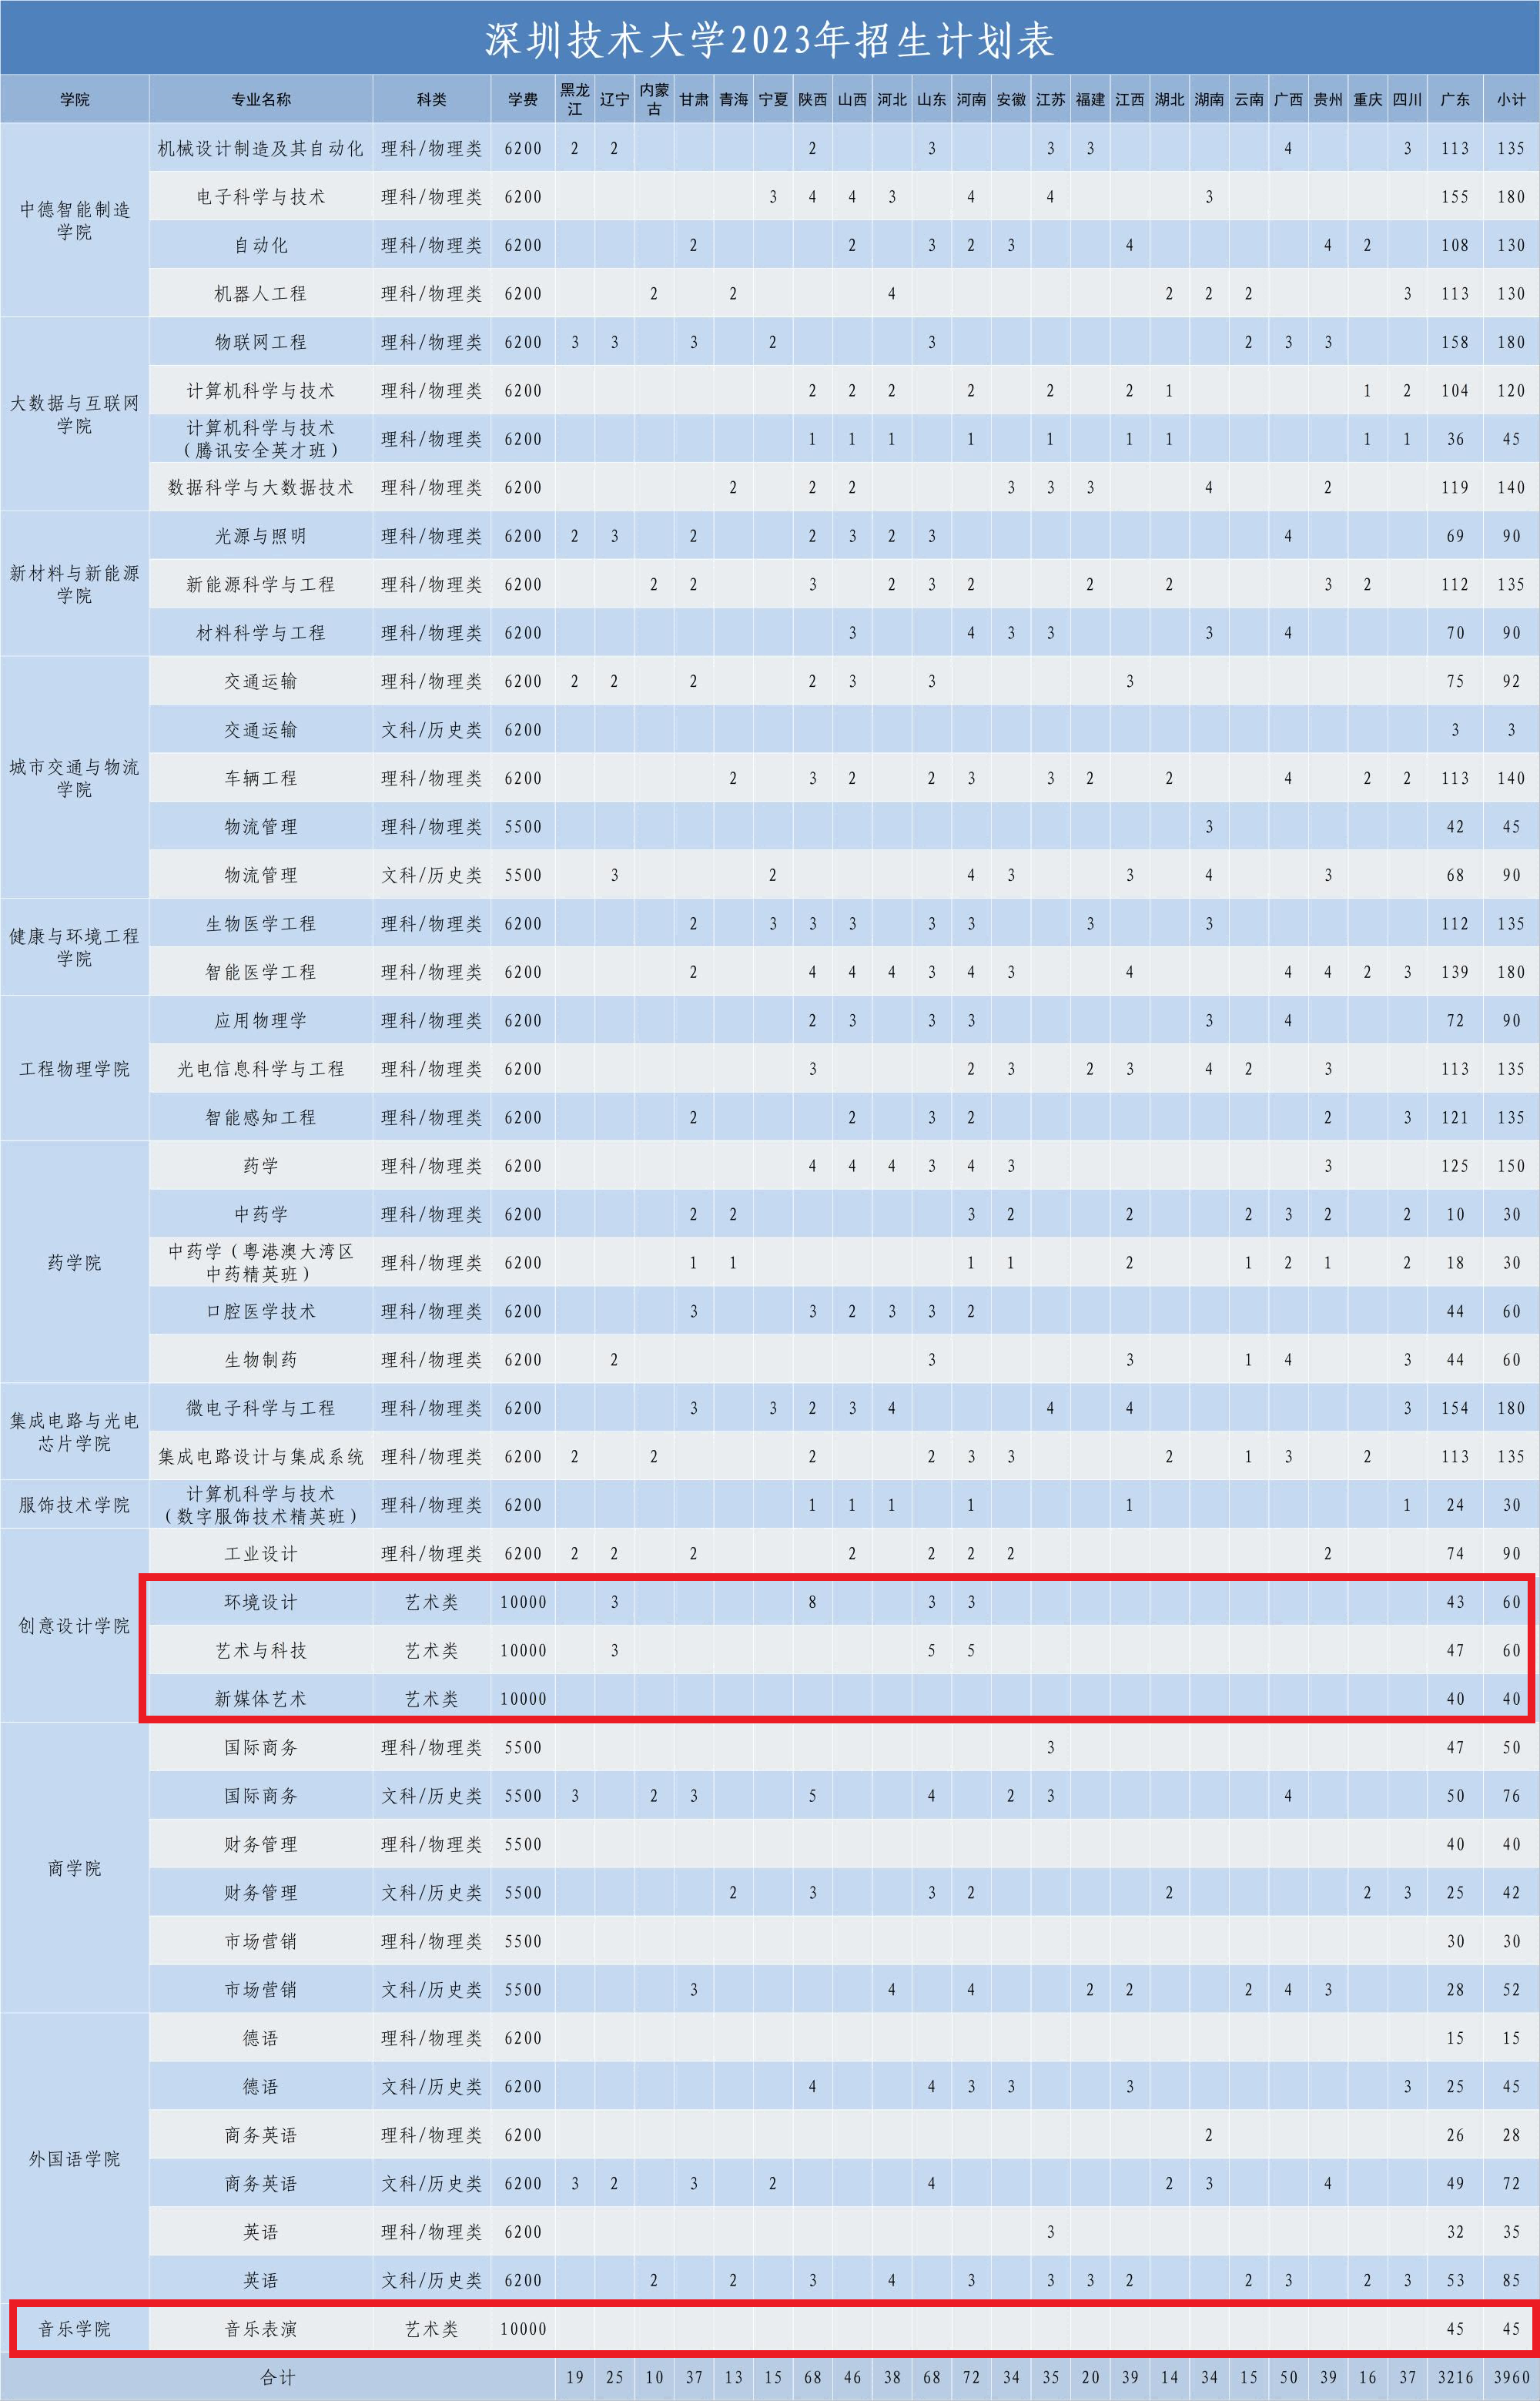The image size is (1540, 2401).
Task: Select the 广东 column header
Action: pos(1455,99)
